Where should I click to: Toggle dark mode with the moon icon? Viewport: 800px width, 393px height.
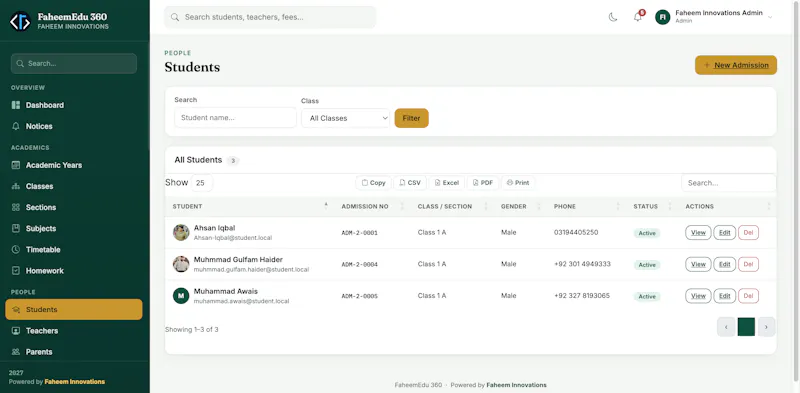point(613,17)
